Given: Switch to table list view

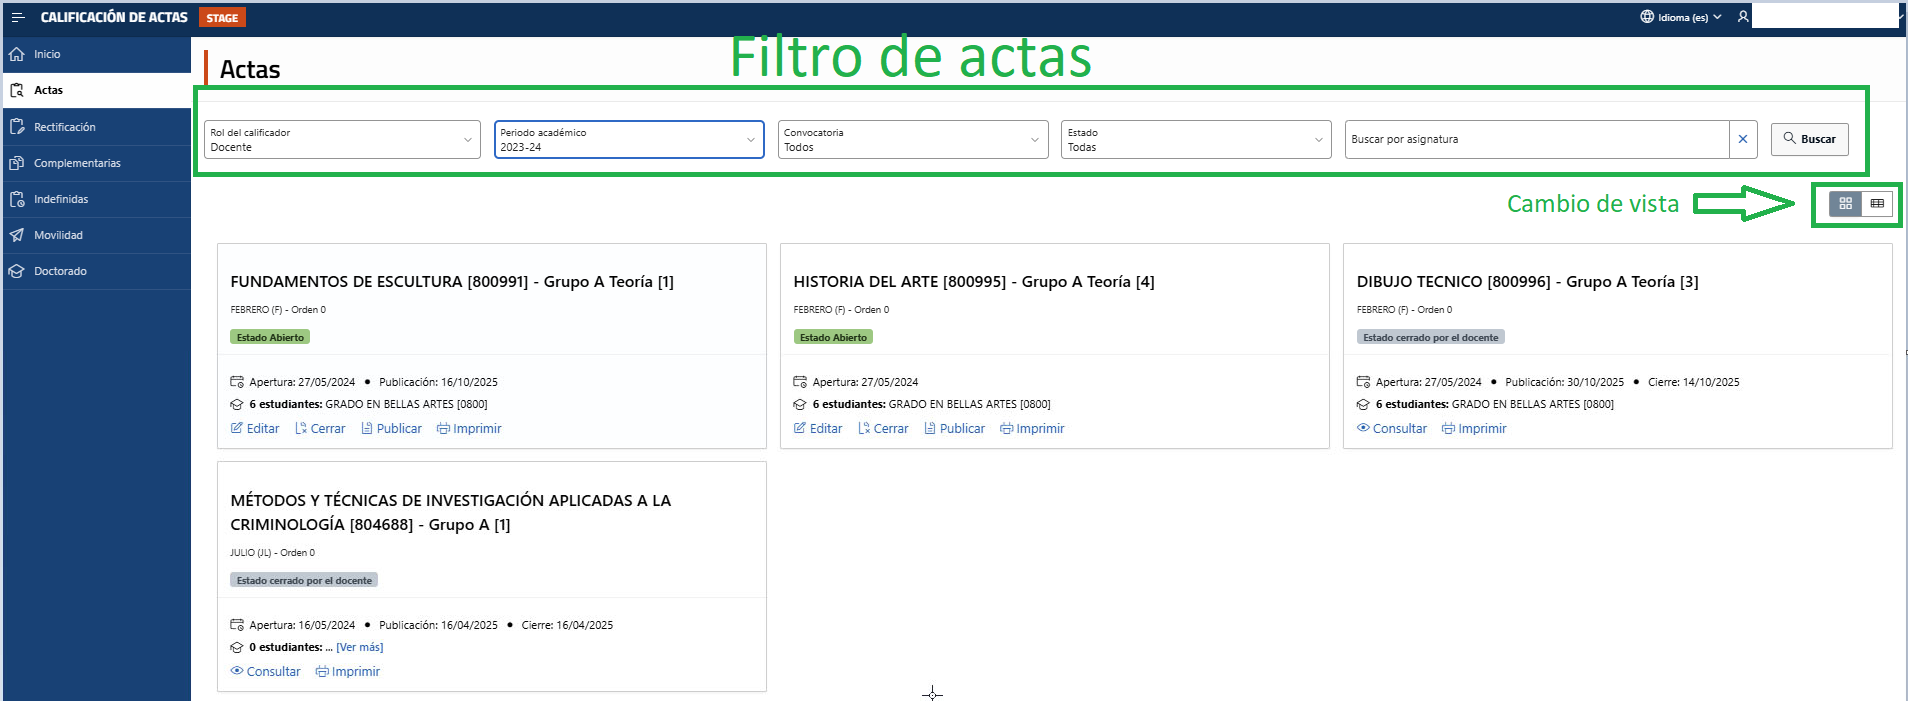Looking at the screenshot, I should tap(1877, 203).
